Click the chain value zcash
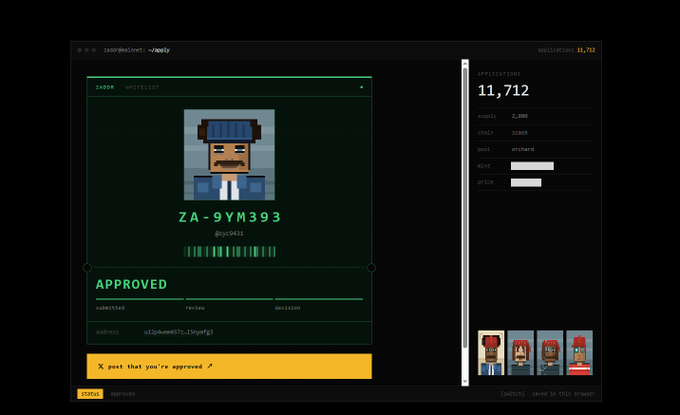The image size is (680, 415). point(520,133)
